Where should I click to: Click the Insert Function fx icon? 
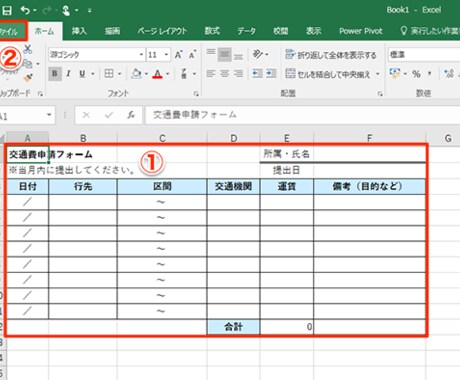tap(131, 115)
